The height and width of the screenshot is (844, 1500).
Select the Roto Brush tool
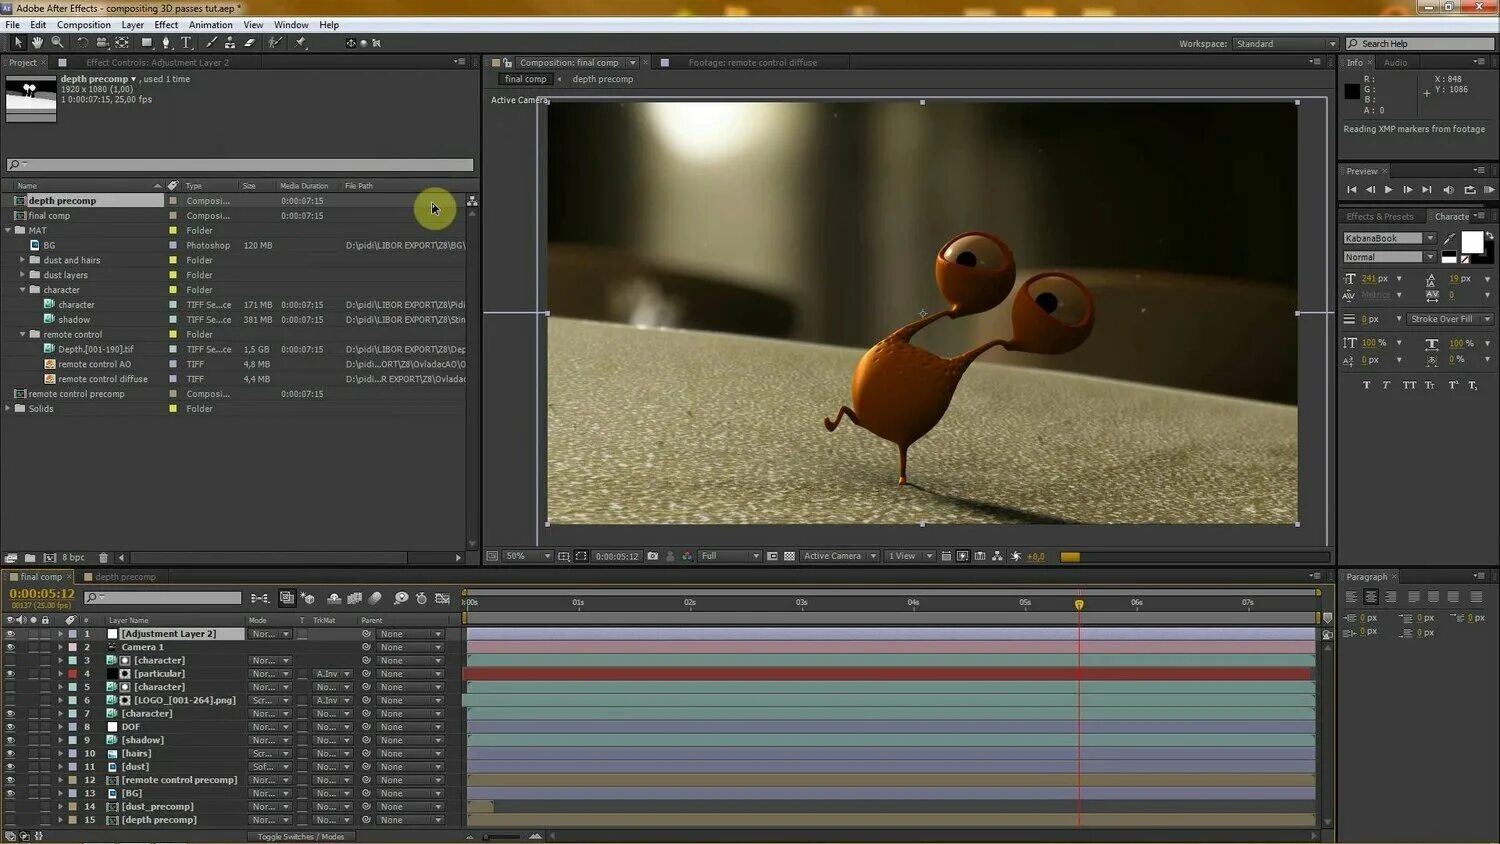point(275,43)
